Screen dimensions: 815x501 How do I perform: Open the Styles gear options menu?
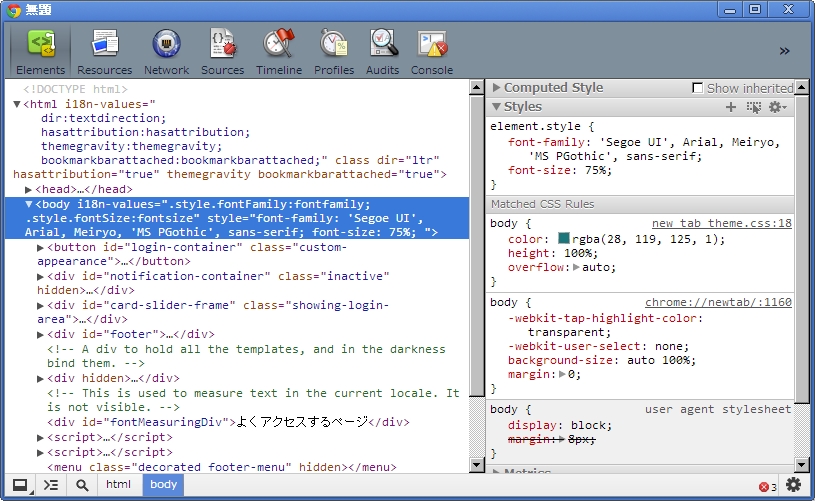778,107
